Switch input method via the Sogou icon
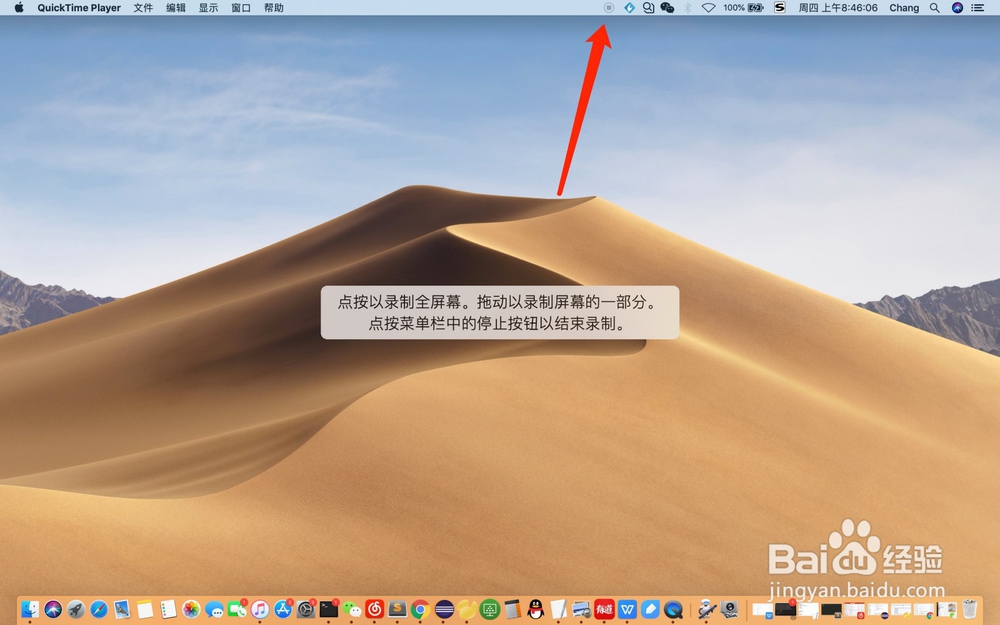Image resolution: width=1000 pixels, height=625 pixels. (779, 8)
